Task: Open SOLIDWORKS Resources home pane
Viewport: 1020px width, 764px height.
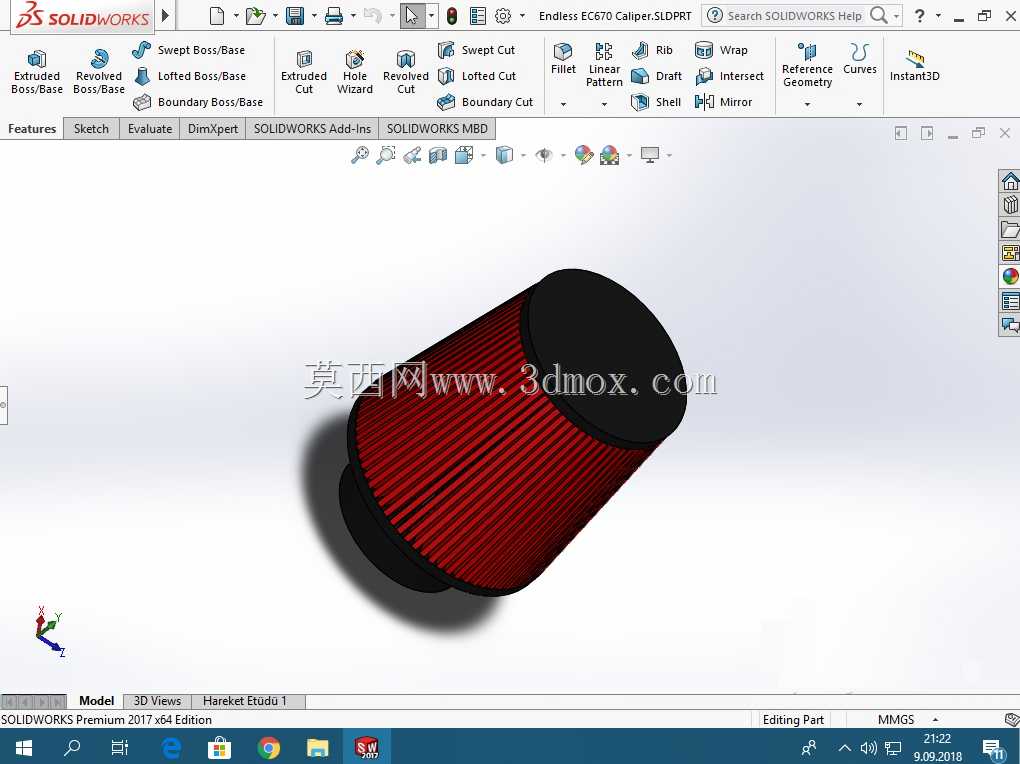Action: tap(1010, 181)
